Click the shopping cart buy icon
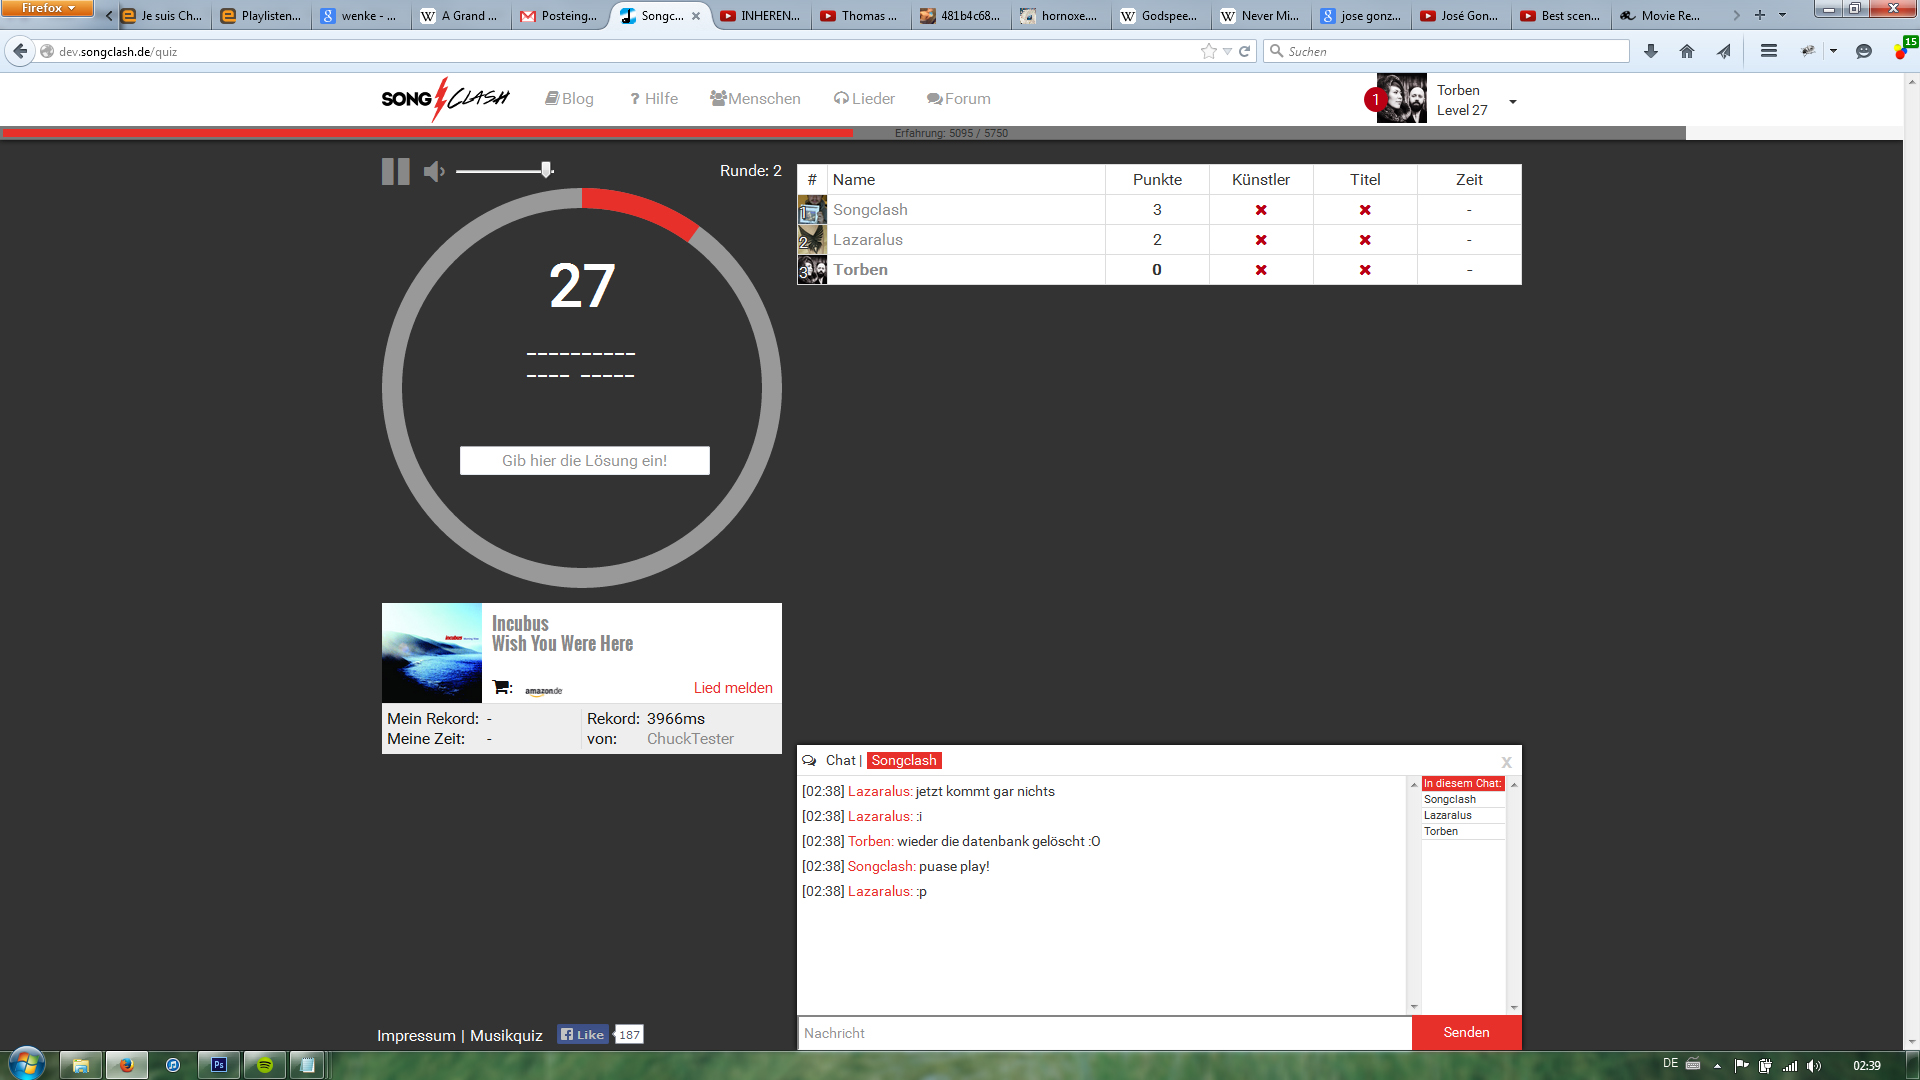This screenshot has height=1080, width=1920. [501, 688]
